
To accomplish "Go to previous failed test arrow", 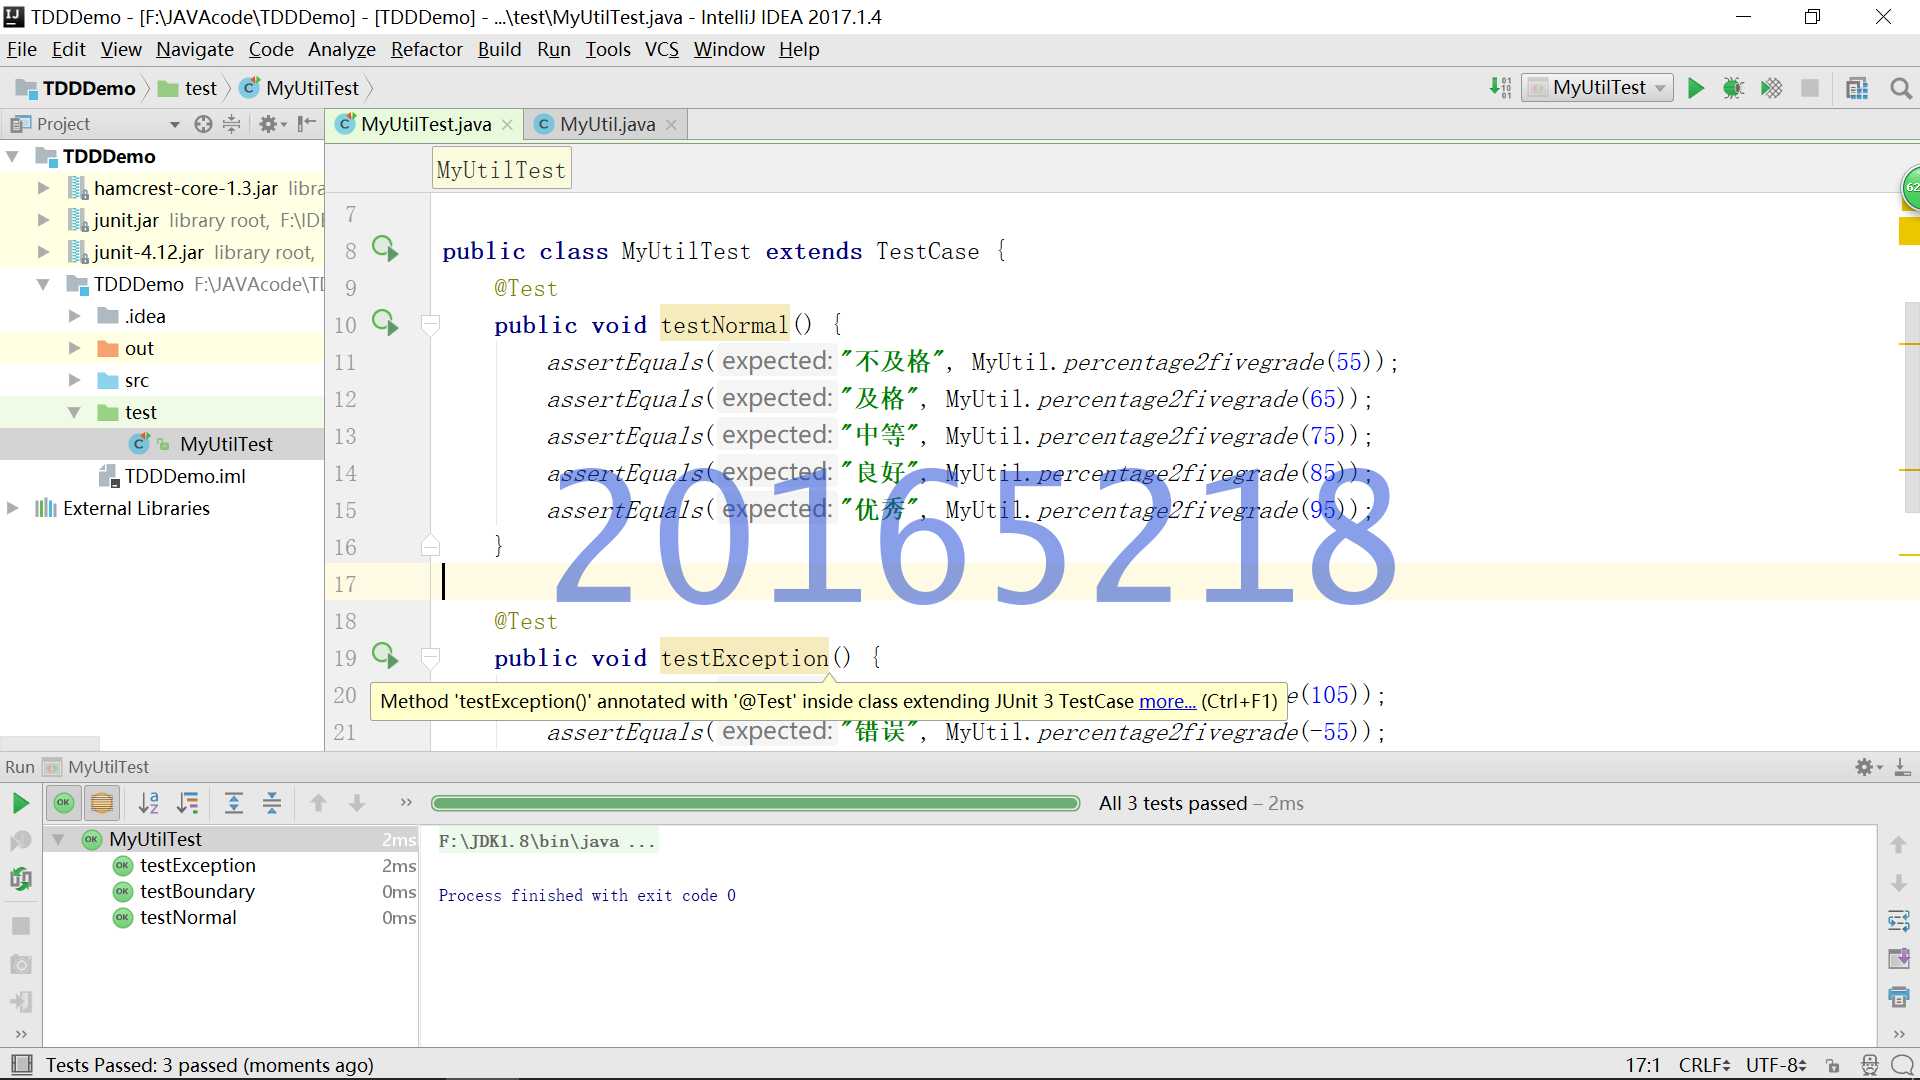I will click(319, 803).
